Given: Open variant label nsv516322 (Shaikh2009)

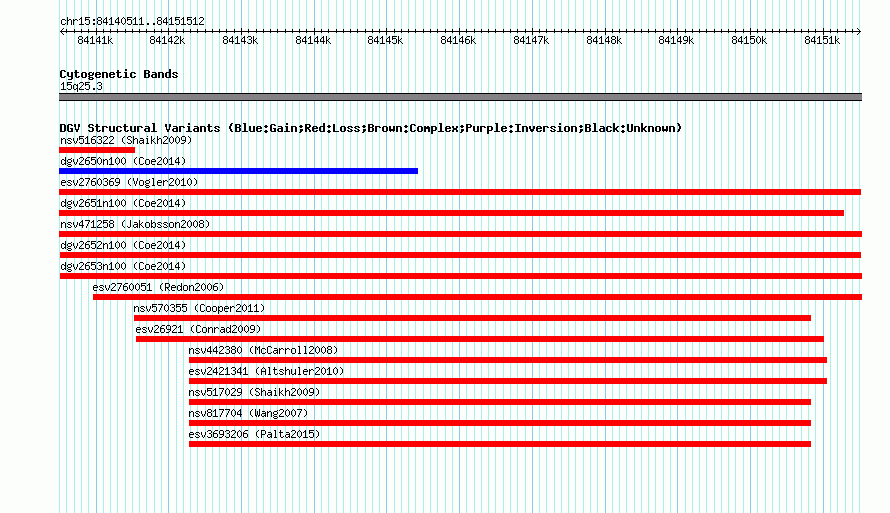Looking at the screenshot, I should point(126,140).
